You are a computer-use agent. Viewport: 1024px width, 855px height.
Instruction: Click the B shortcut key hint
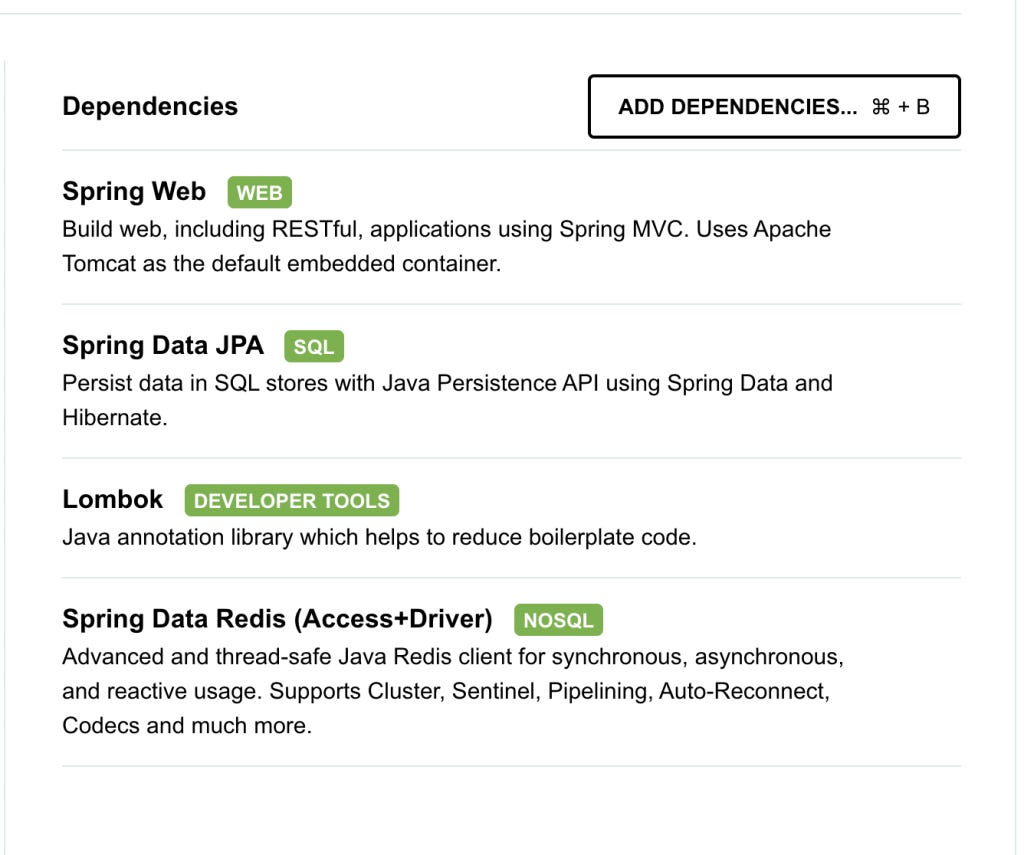point(922,107)
